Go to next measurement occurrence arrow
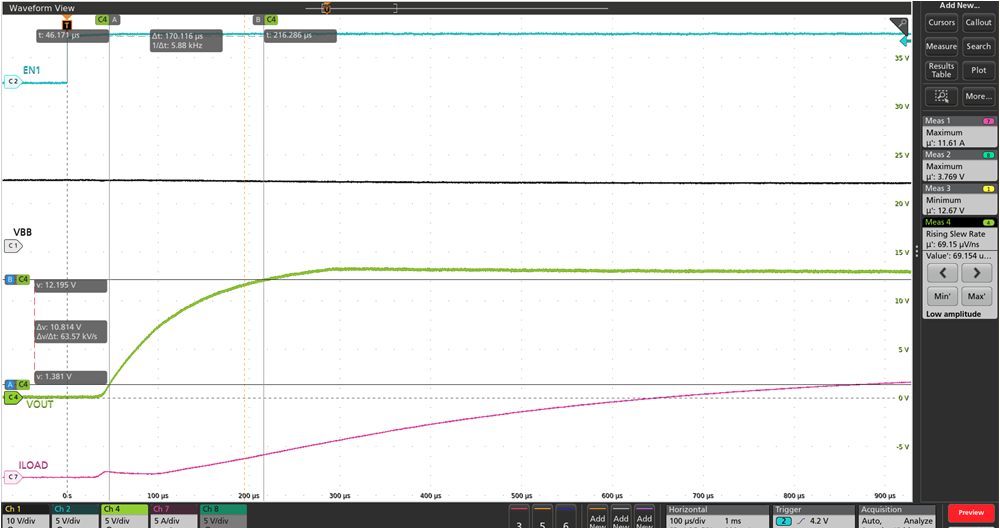1000x529 pixels. 976,272
